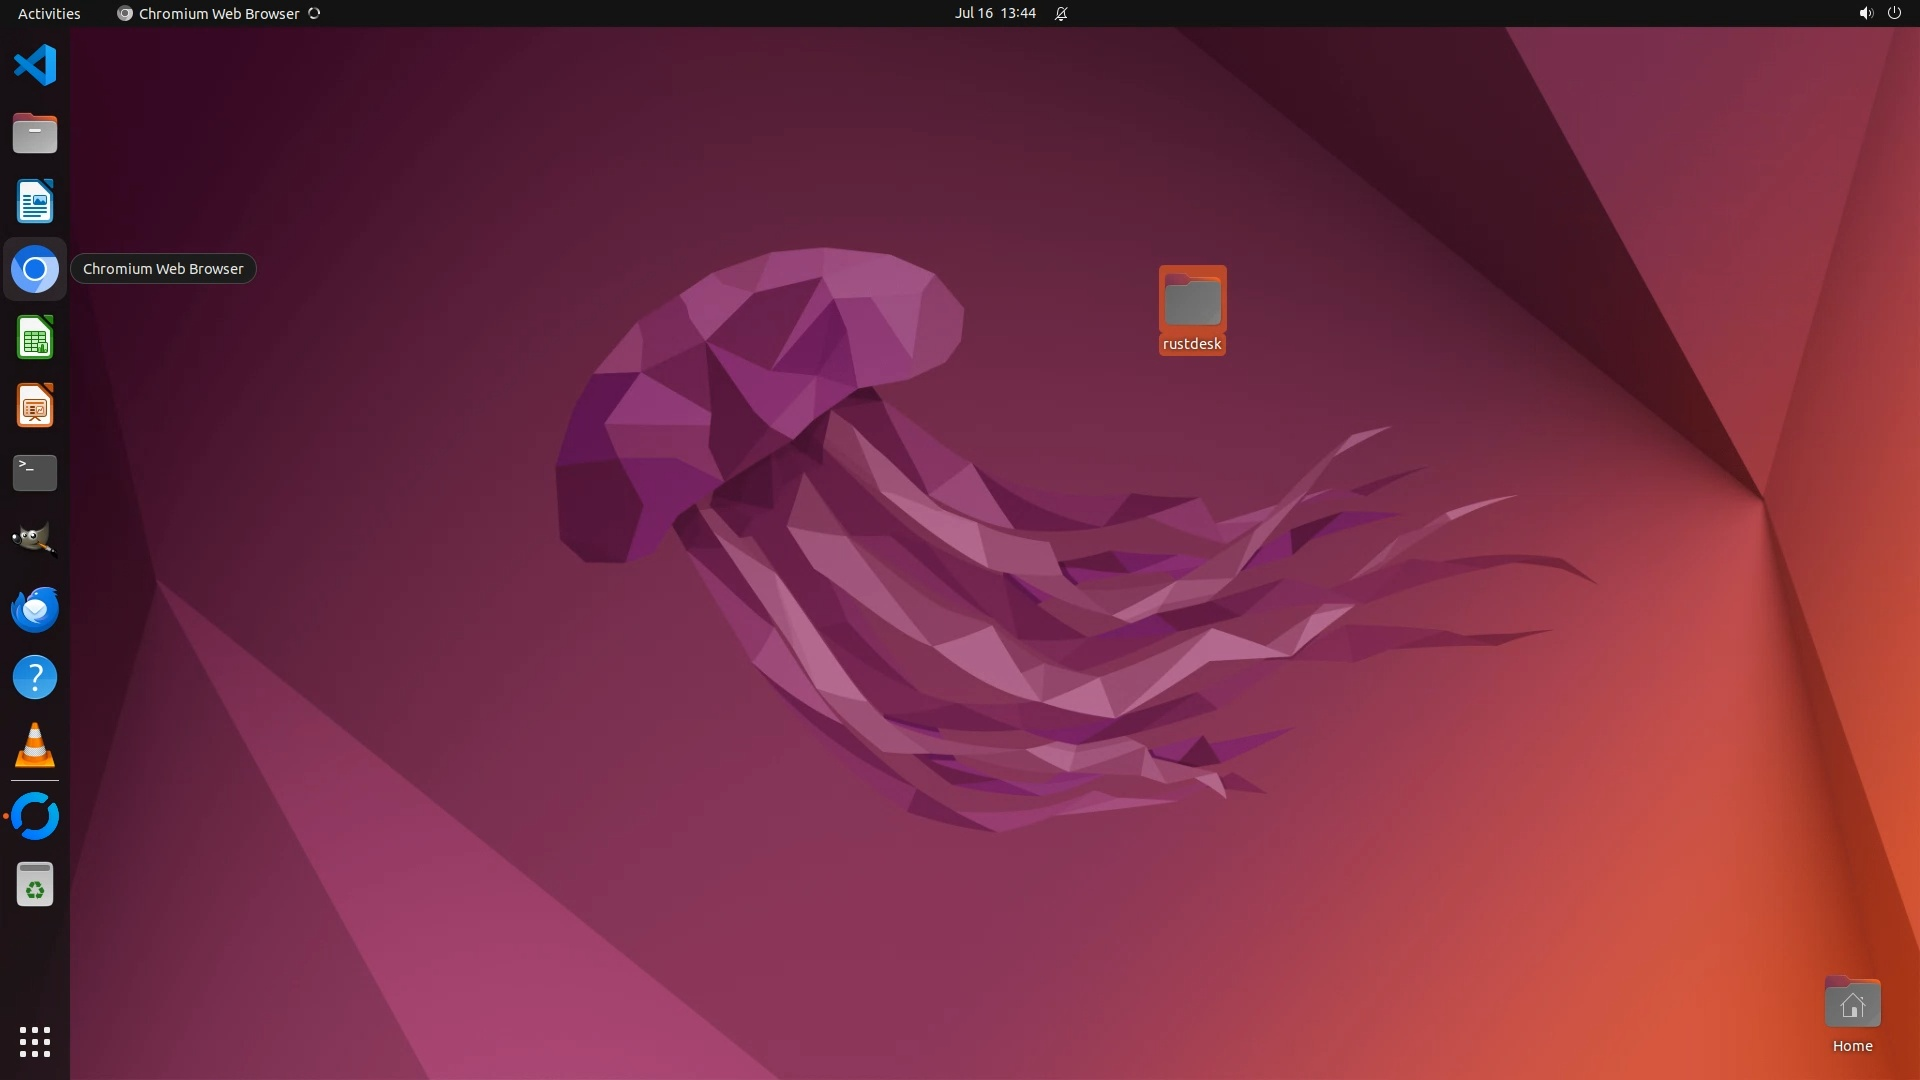The image size is (1920, 1080).
Task: Open the Activities overview
Action: pyautogui.click(x=49, y=13)
